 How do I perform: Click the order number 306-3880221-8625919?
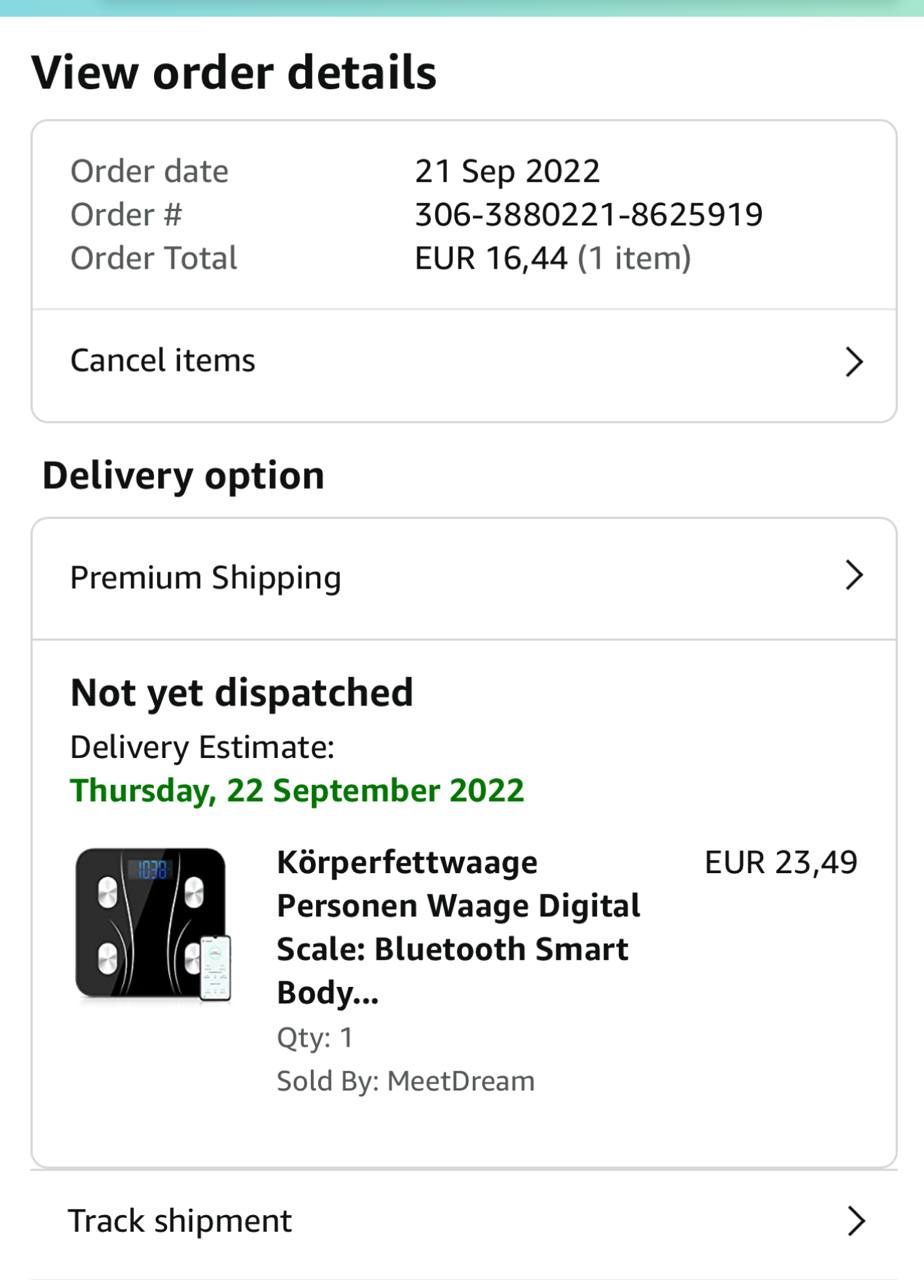588,214
